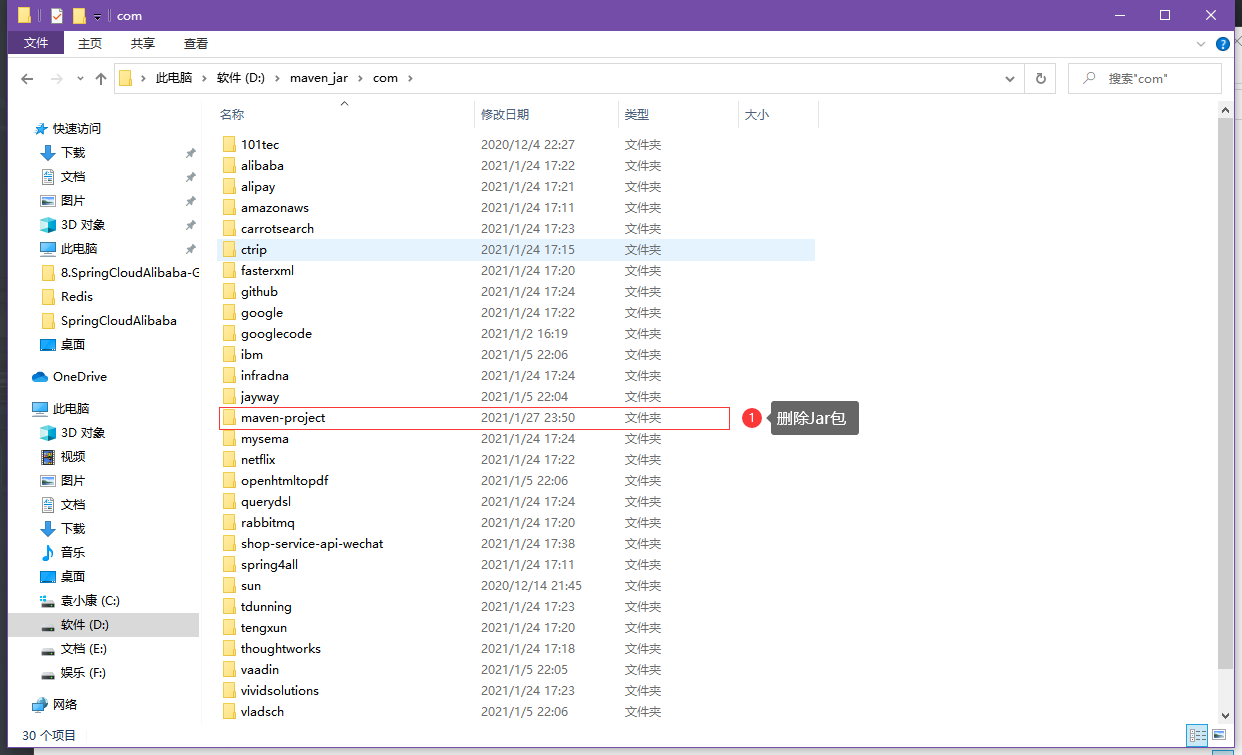The width and height of the screenshot is (1242, 755).
Task: Expand chevron after maven_jar breadcrumb
Action: tap(360, 78)
